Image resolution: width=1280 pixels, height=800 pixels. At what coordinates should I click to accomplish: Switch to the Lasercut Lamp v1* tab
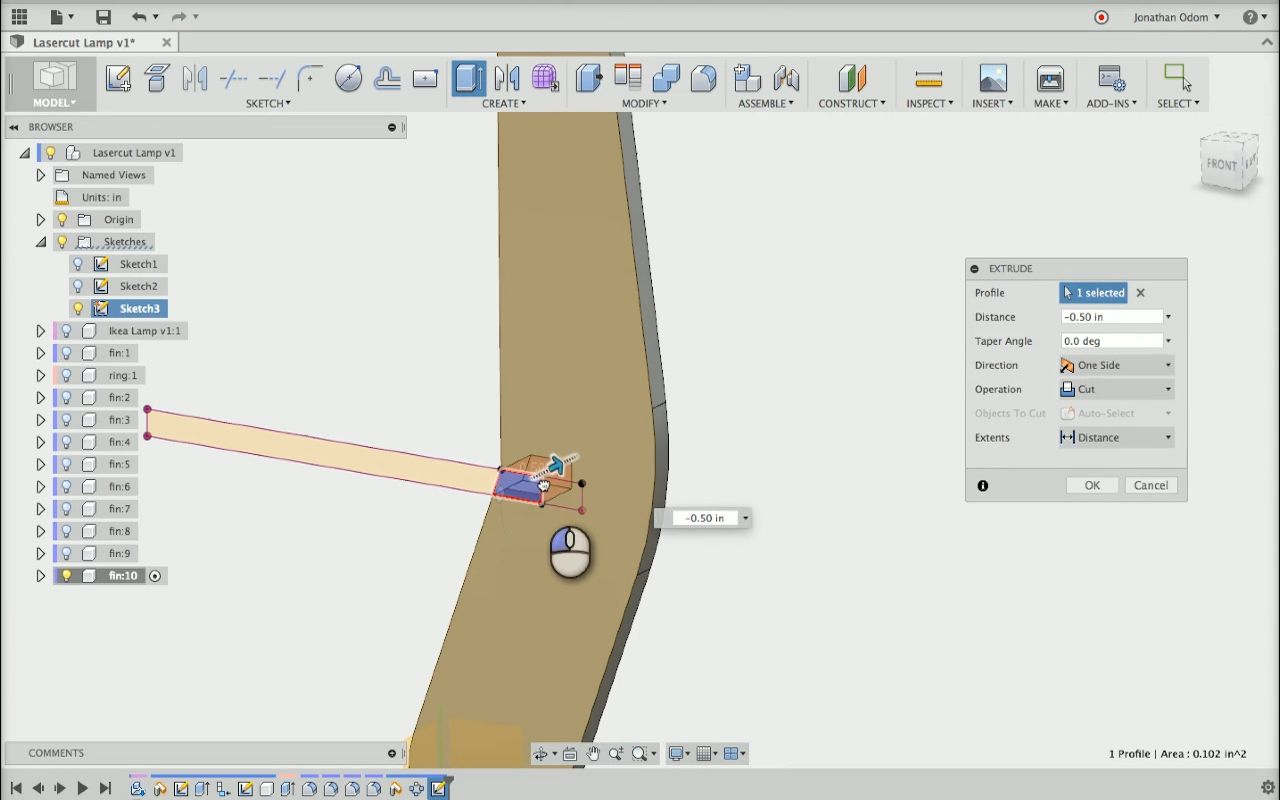coord(84,43)
